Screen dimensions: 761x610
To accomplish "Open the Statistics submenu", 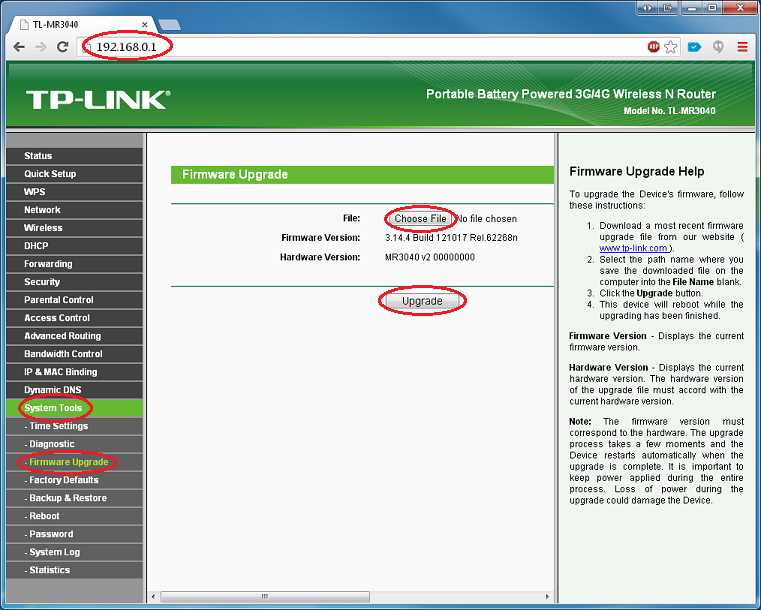I will [x=75, y=569].
